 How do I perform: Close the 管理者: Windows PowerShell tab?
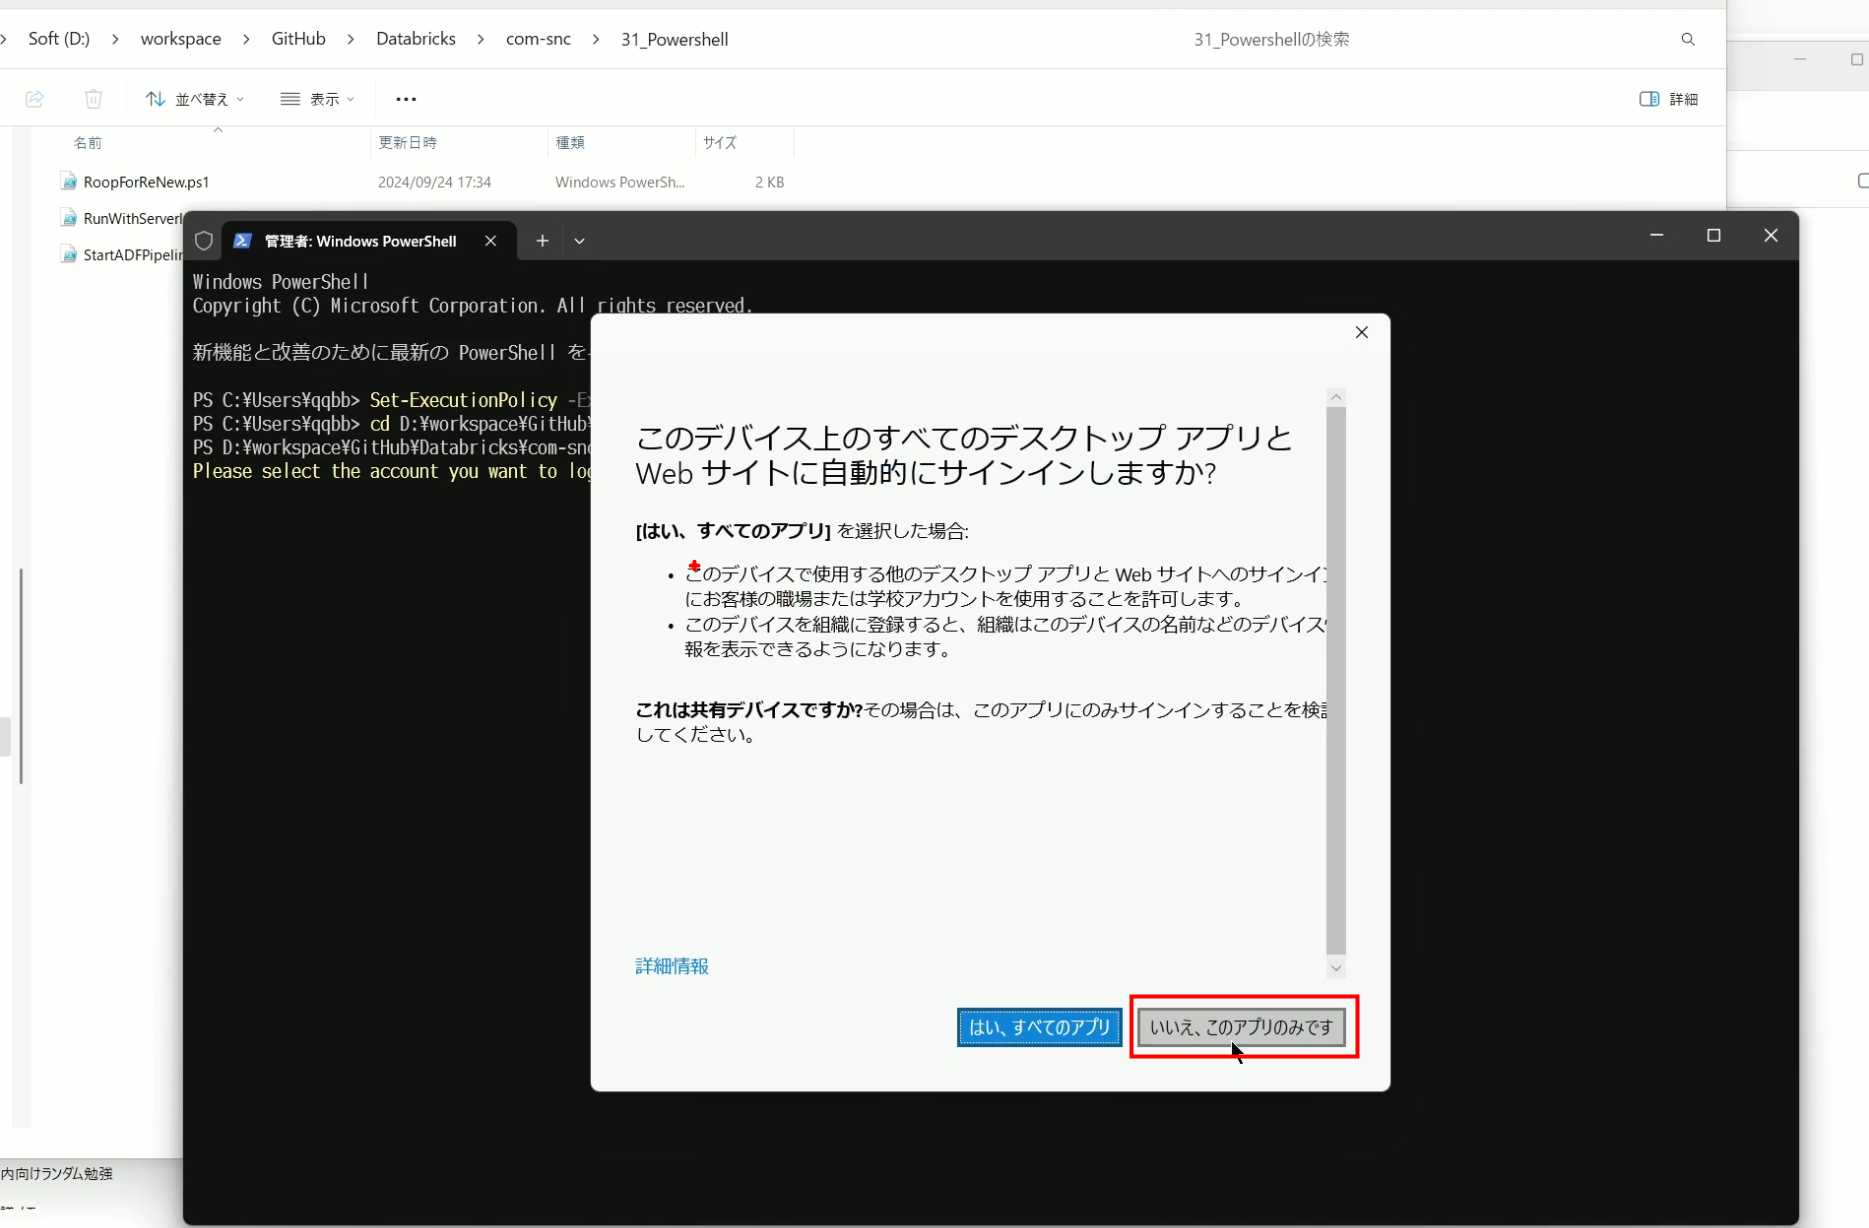click(x=490, y=241)
